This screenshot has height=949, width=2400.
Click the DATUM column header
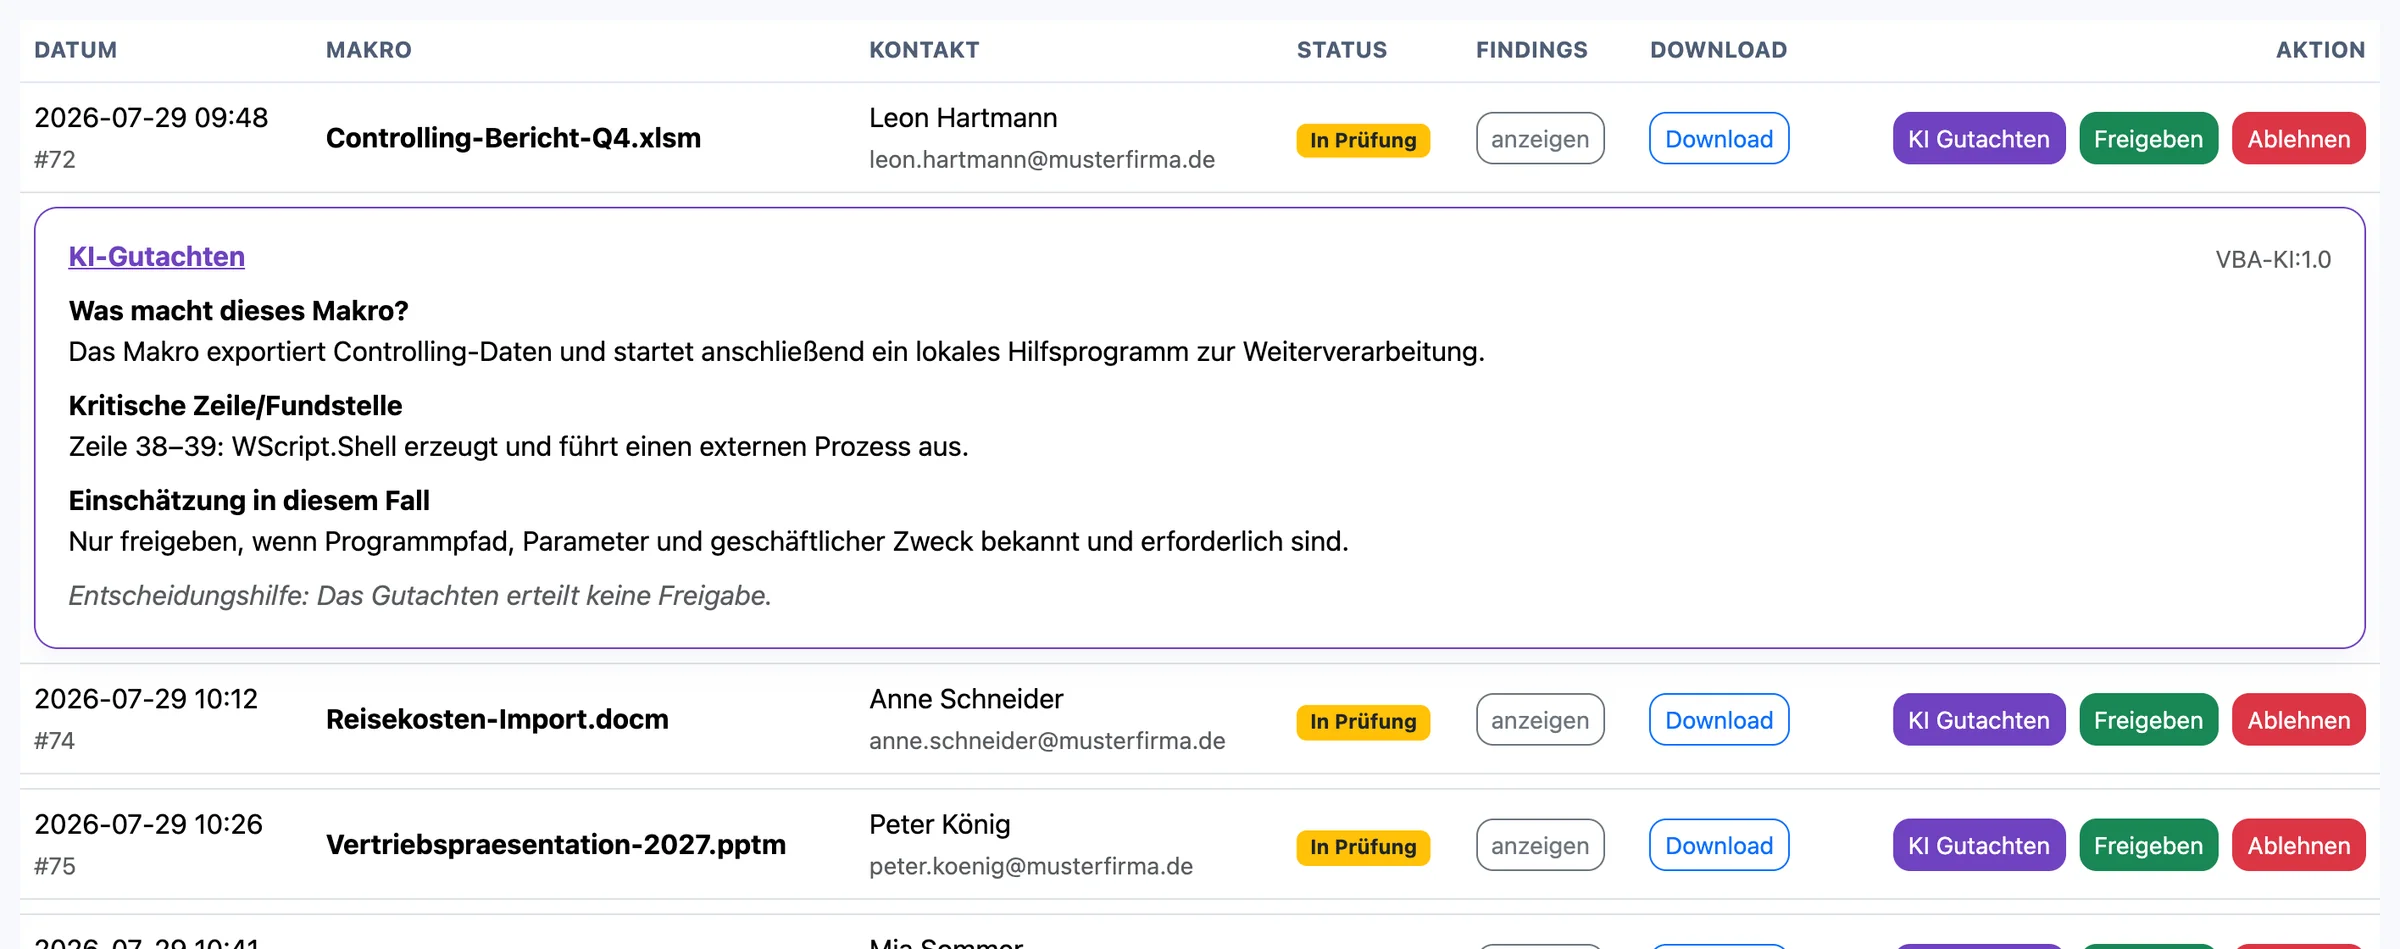(x=76, y=50)
